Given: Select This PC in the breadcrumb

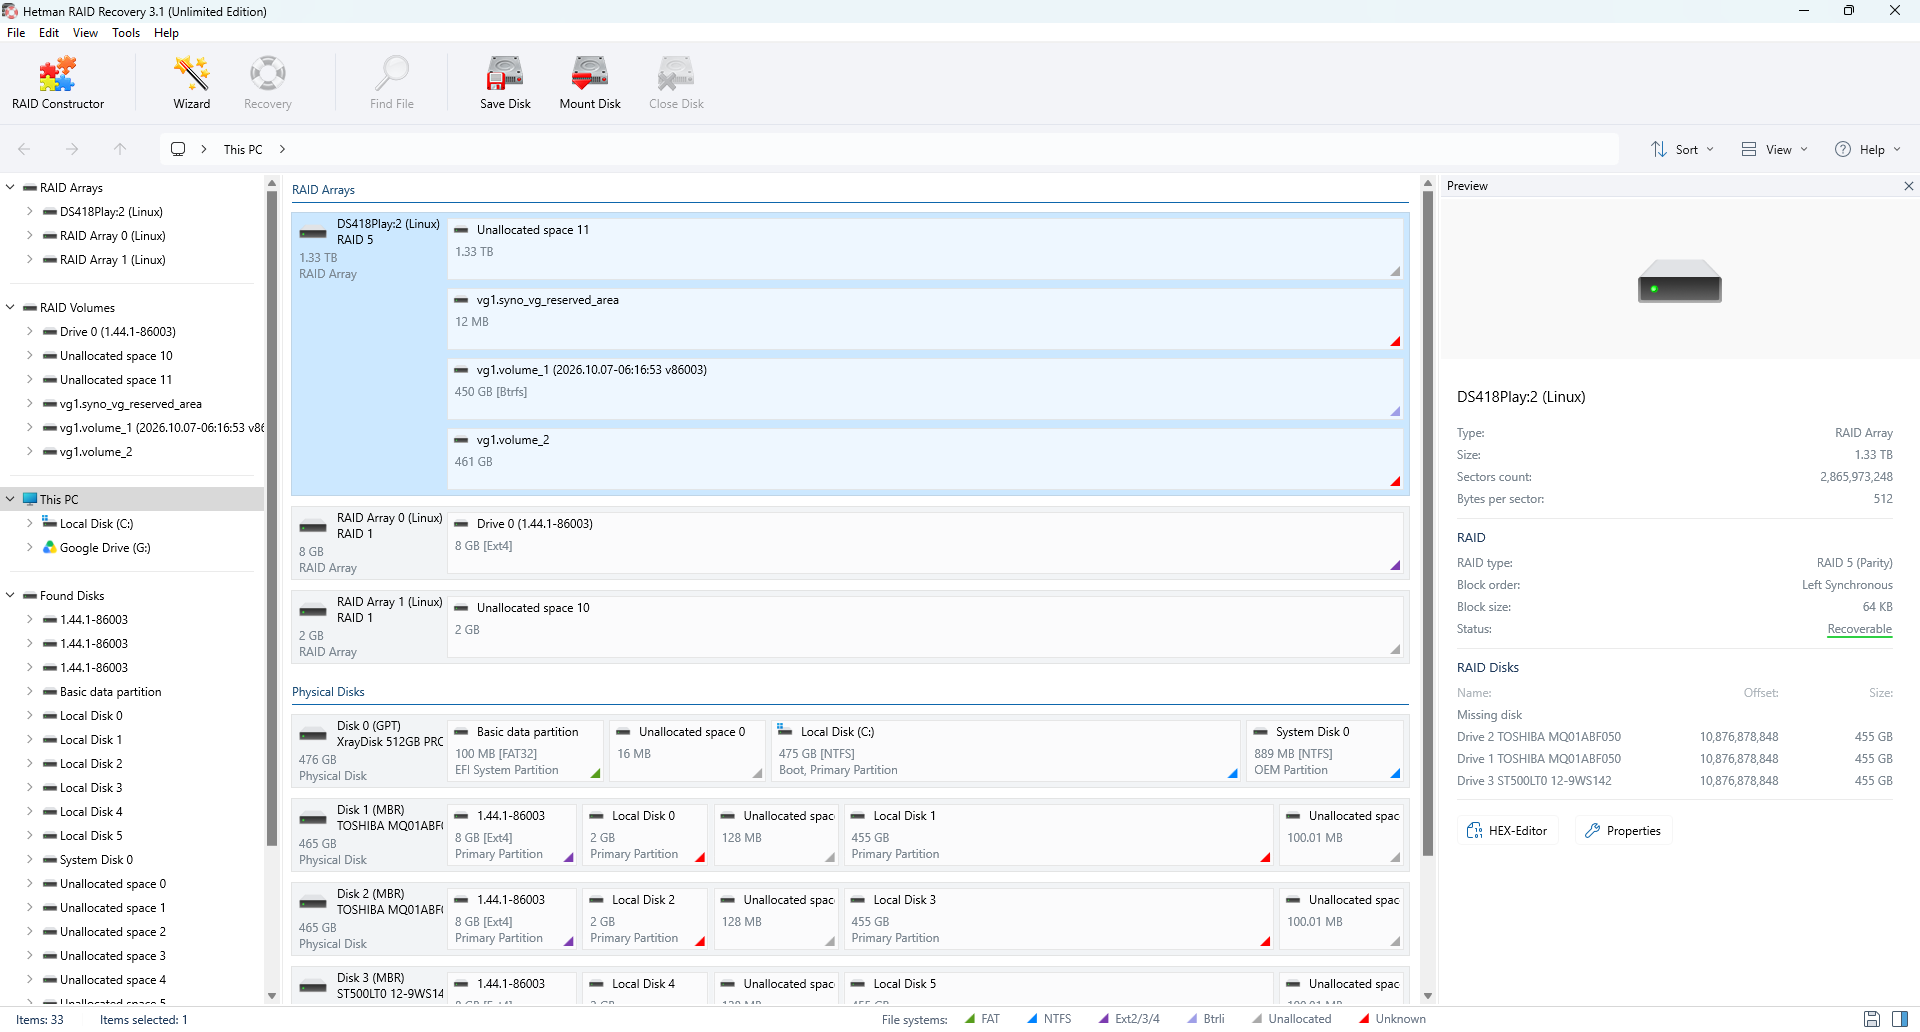Looking at the screenshot, I should tap(243, 149).
